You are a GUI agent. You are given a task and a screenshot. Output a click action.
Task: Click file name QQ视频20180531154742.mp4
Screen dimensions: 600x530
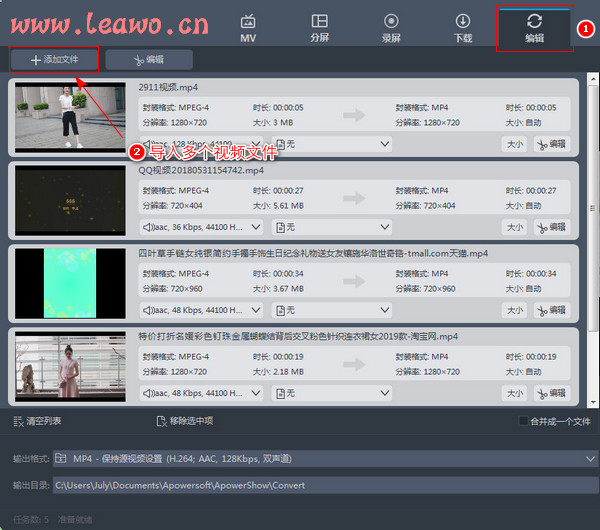pyautogui.click(x=201, y=170)
